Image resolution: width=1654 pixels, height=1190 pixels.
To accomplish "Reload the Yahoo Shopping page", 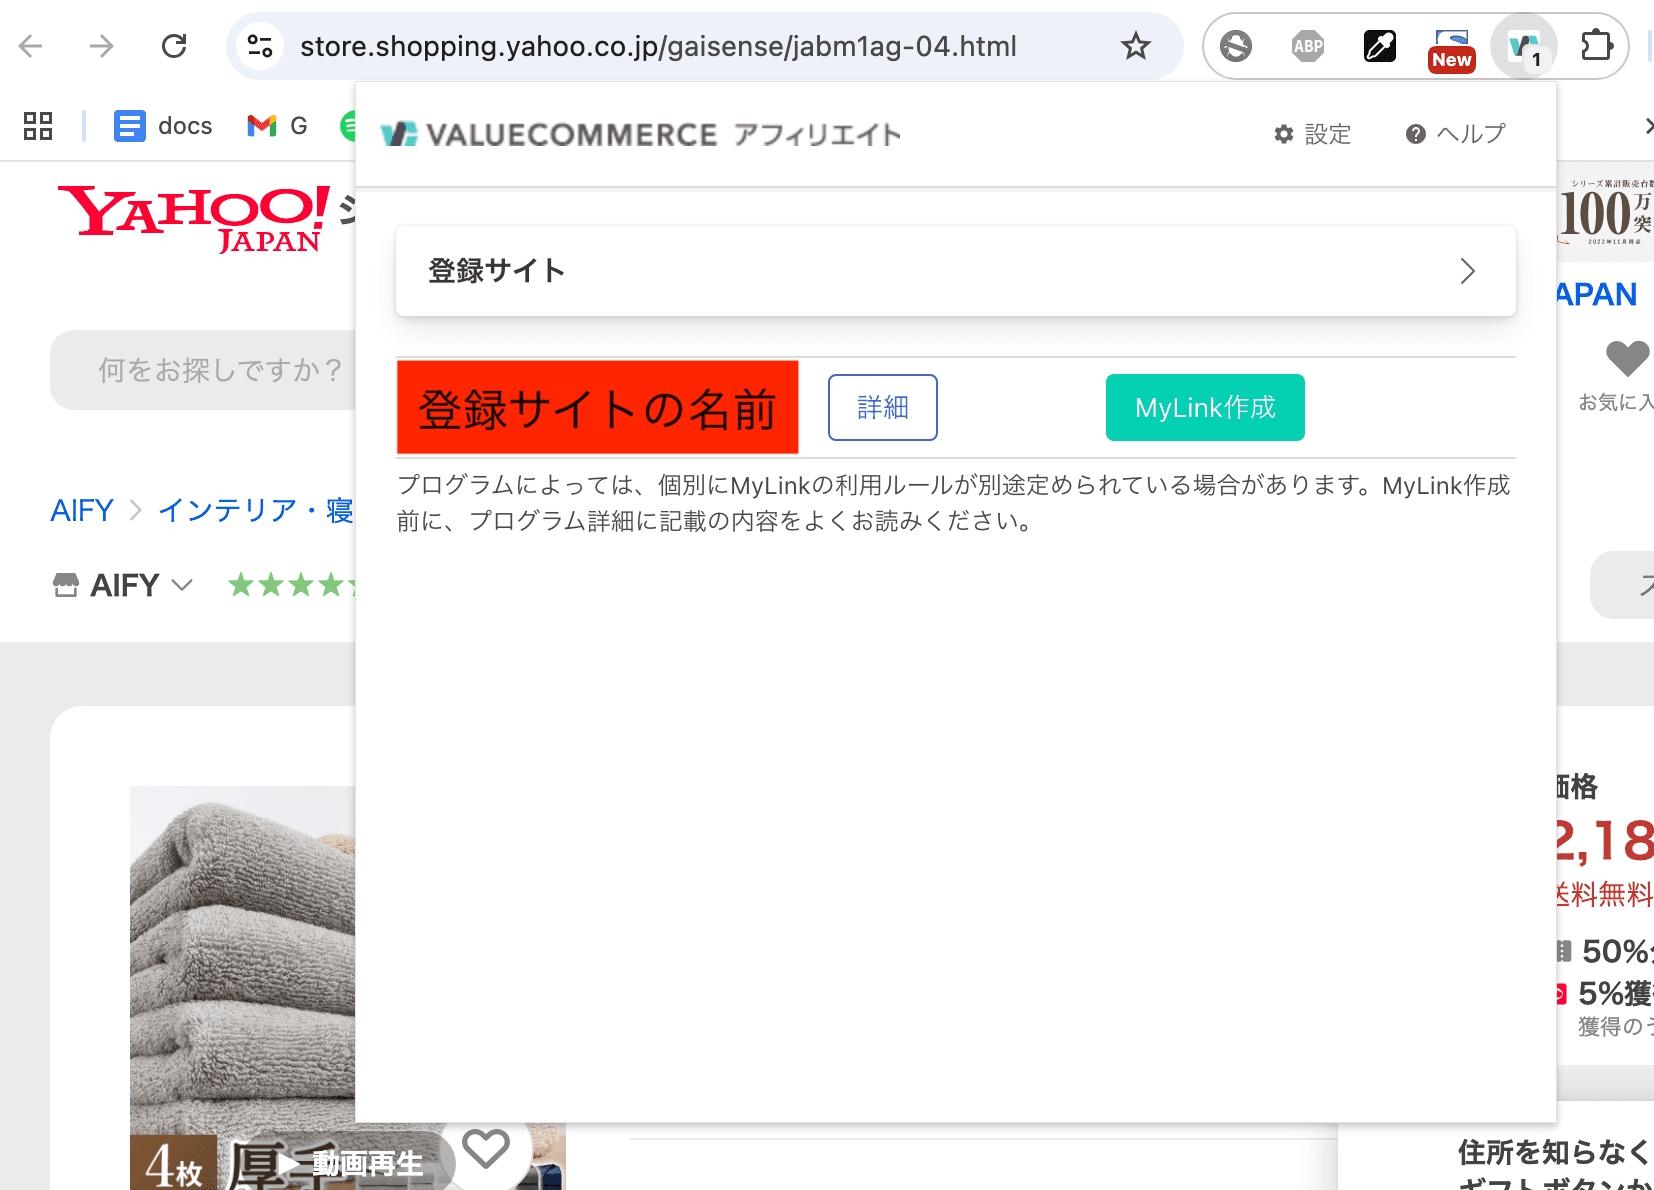I will coord(174,45).
